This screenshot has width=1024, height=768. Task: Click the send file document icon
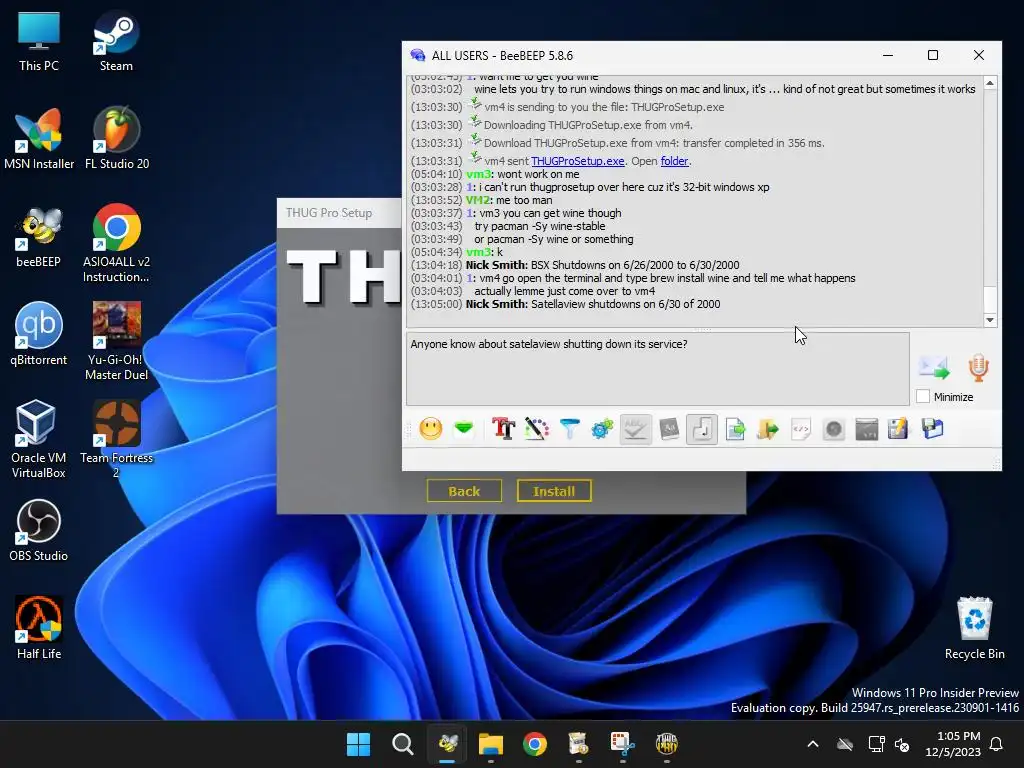pos(735,429)
